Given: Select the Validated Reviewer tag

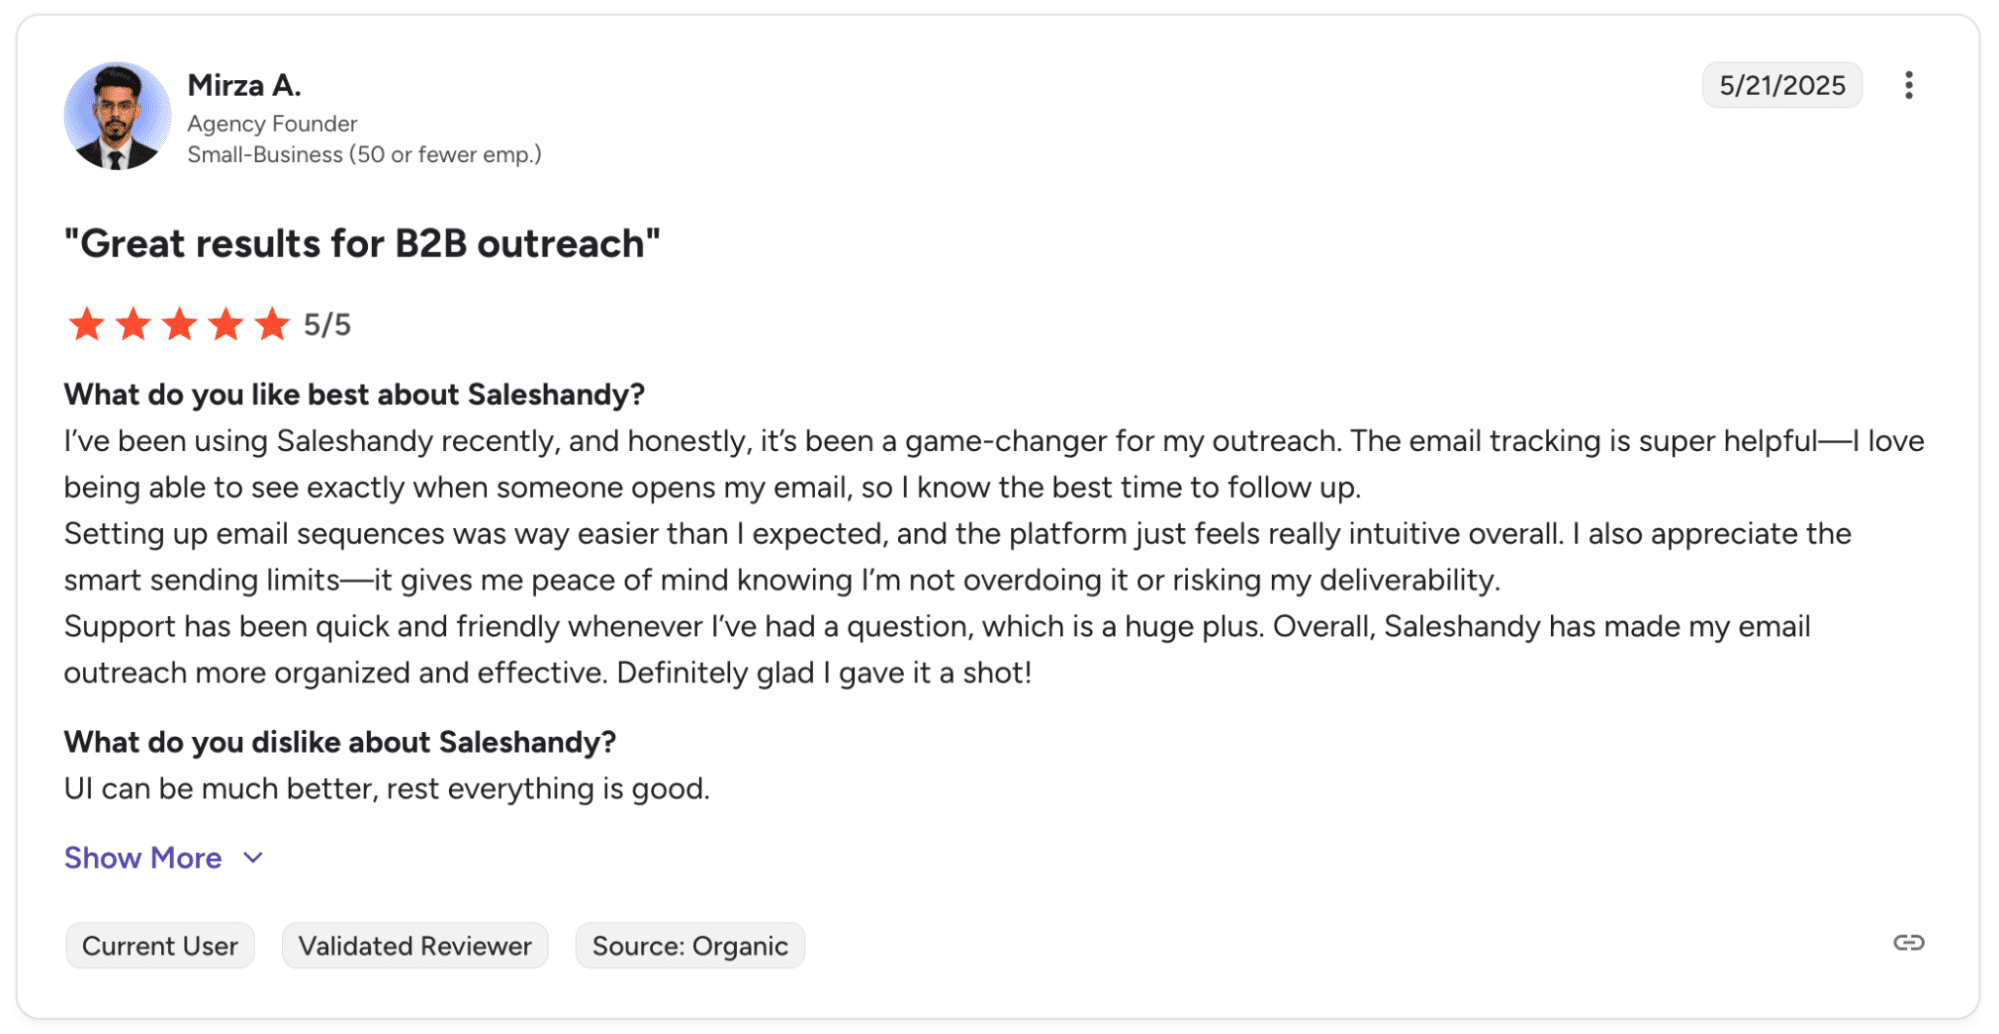Looking at the screenshot, I should click(x=415, y=946).
